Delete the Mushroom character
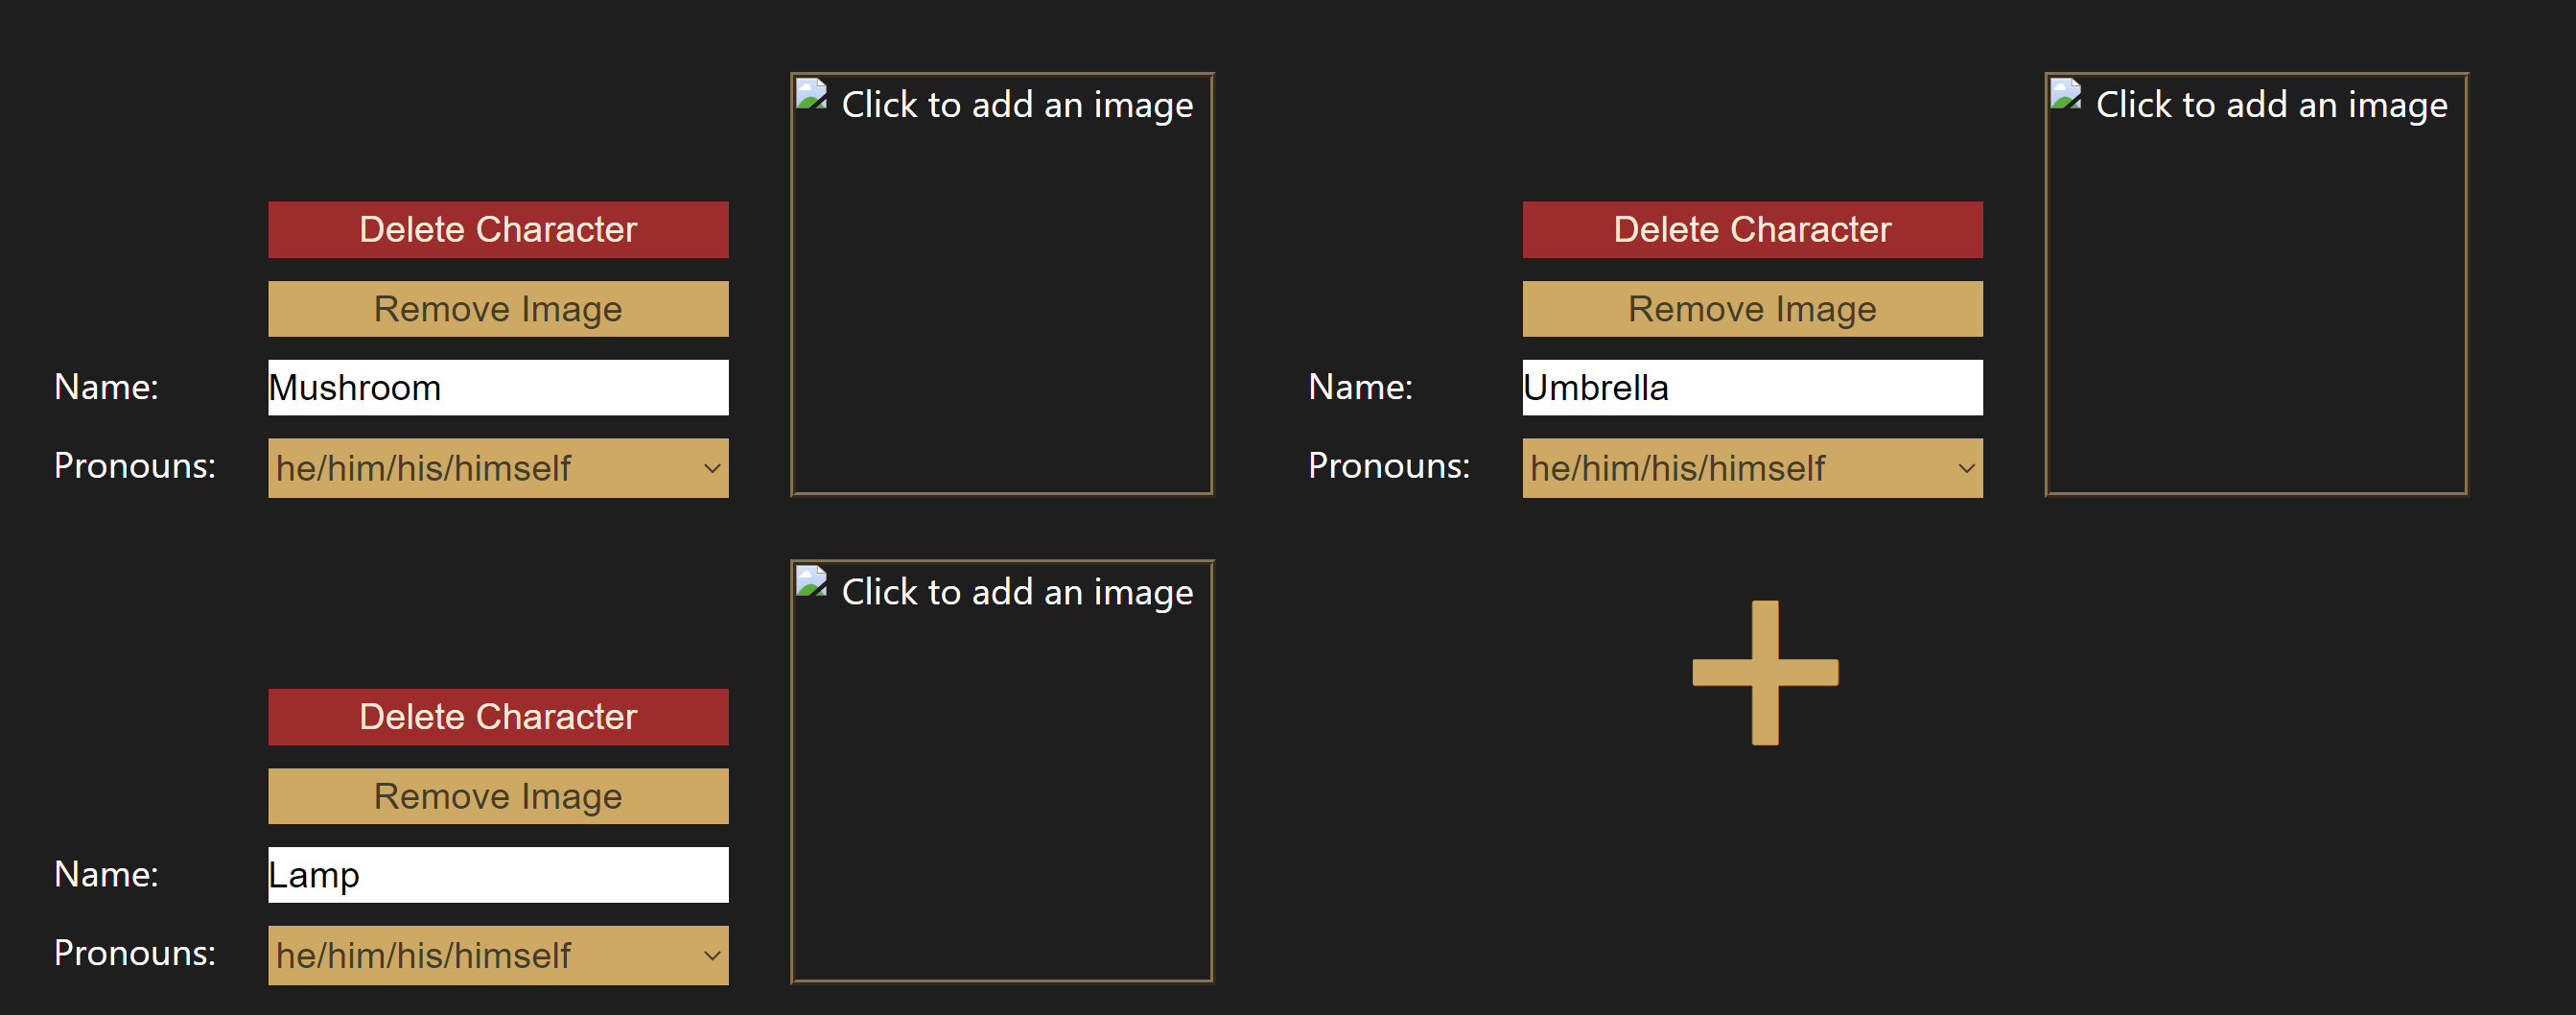This screenshot has width=2576, height=1015. click(497, 229)
